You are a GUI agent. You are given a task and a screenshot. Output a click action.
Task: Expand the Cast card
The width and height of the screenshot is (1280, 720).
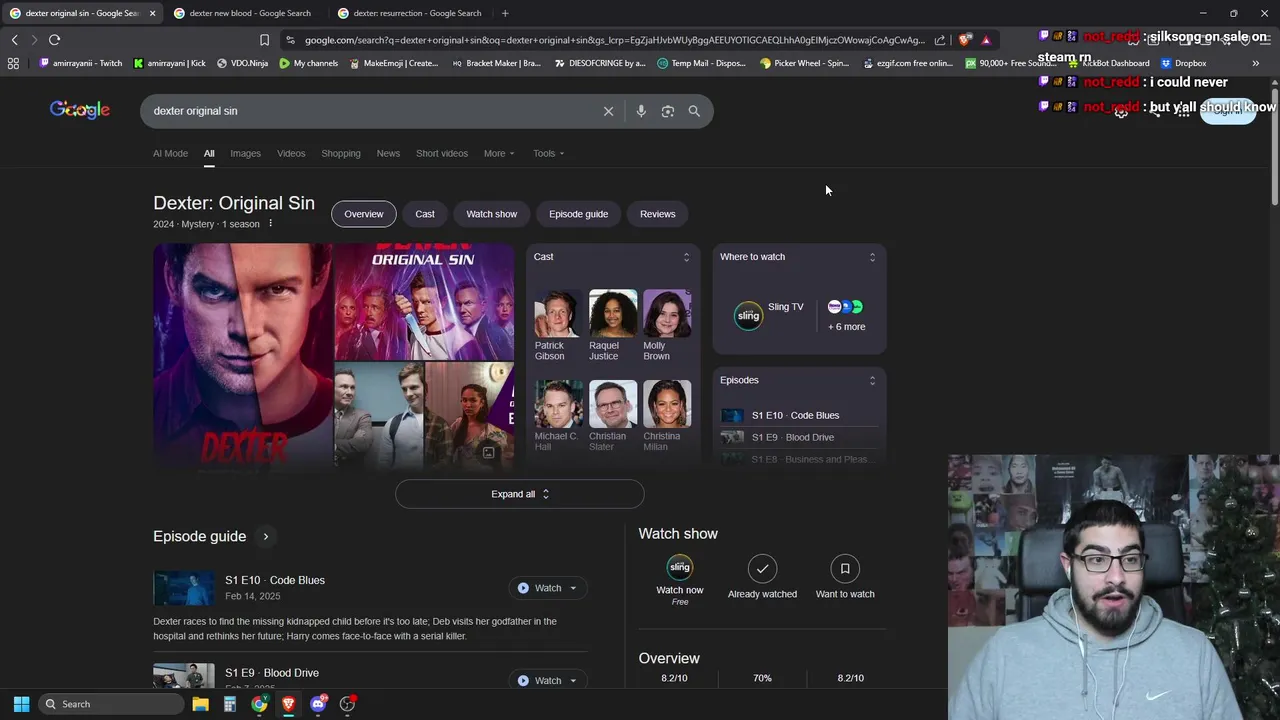click(x=686, y=257)
